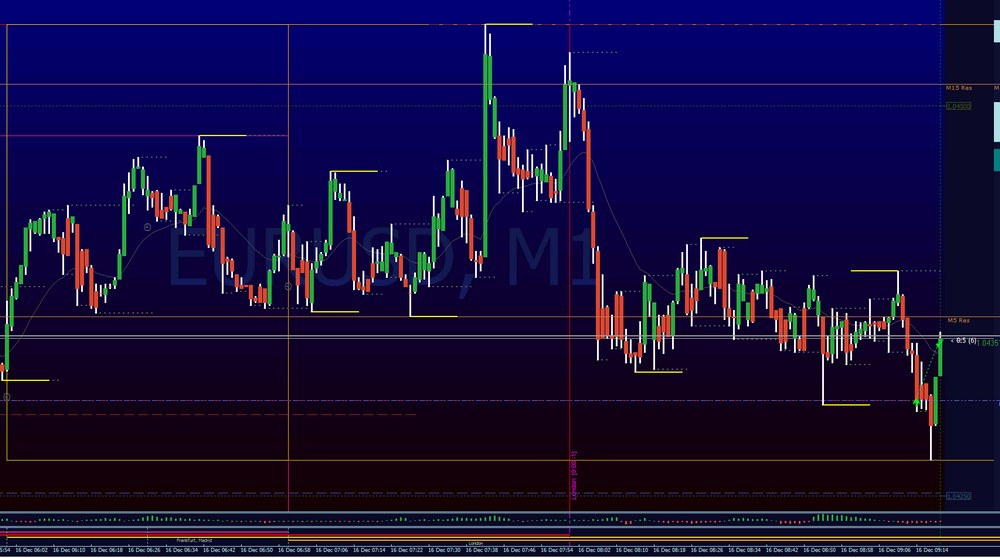Click the 16 Dec 09:06 time label

coord(894,550)
